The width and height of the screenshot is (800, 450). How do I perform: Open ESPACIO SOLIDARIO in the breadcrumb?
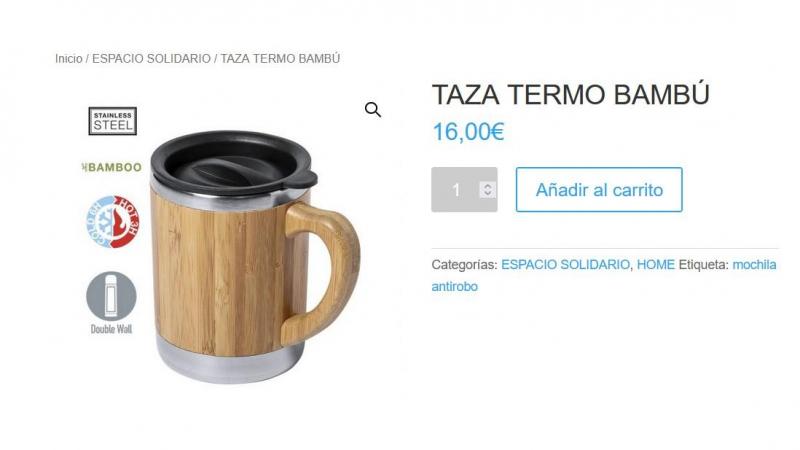(x=151, y=59)
